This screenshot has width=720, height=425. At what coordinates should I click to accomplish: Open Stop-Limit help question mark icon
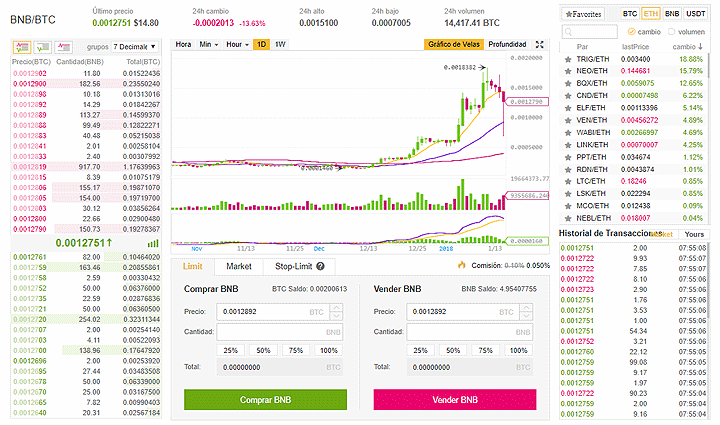[x=321, y=266]
